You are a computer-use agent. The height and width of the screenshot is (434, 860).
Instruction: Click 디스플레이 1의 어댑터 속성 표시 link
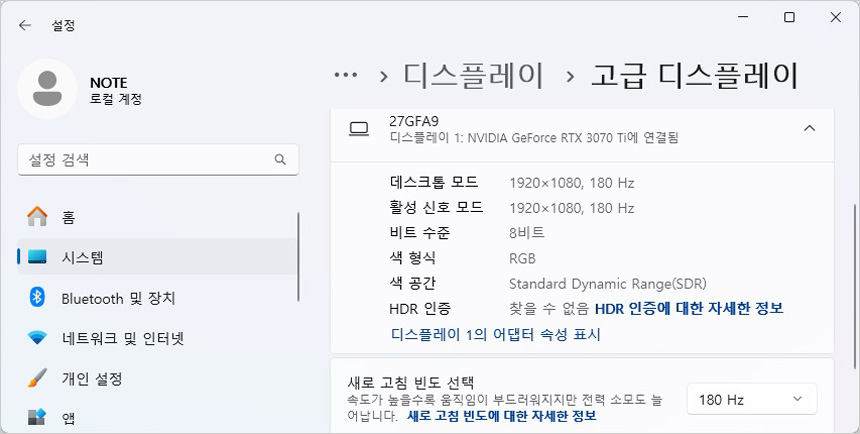495,334
